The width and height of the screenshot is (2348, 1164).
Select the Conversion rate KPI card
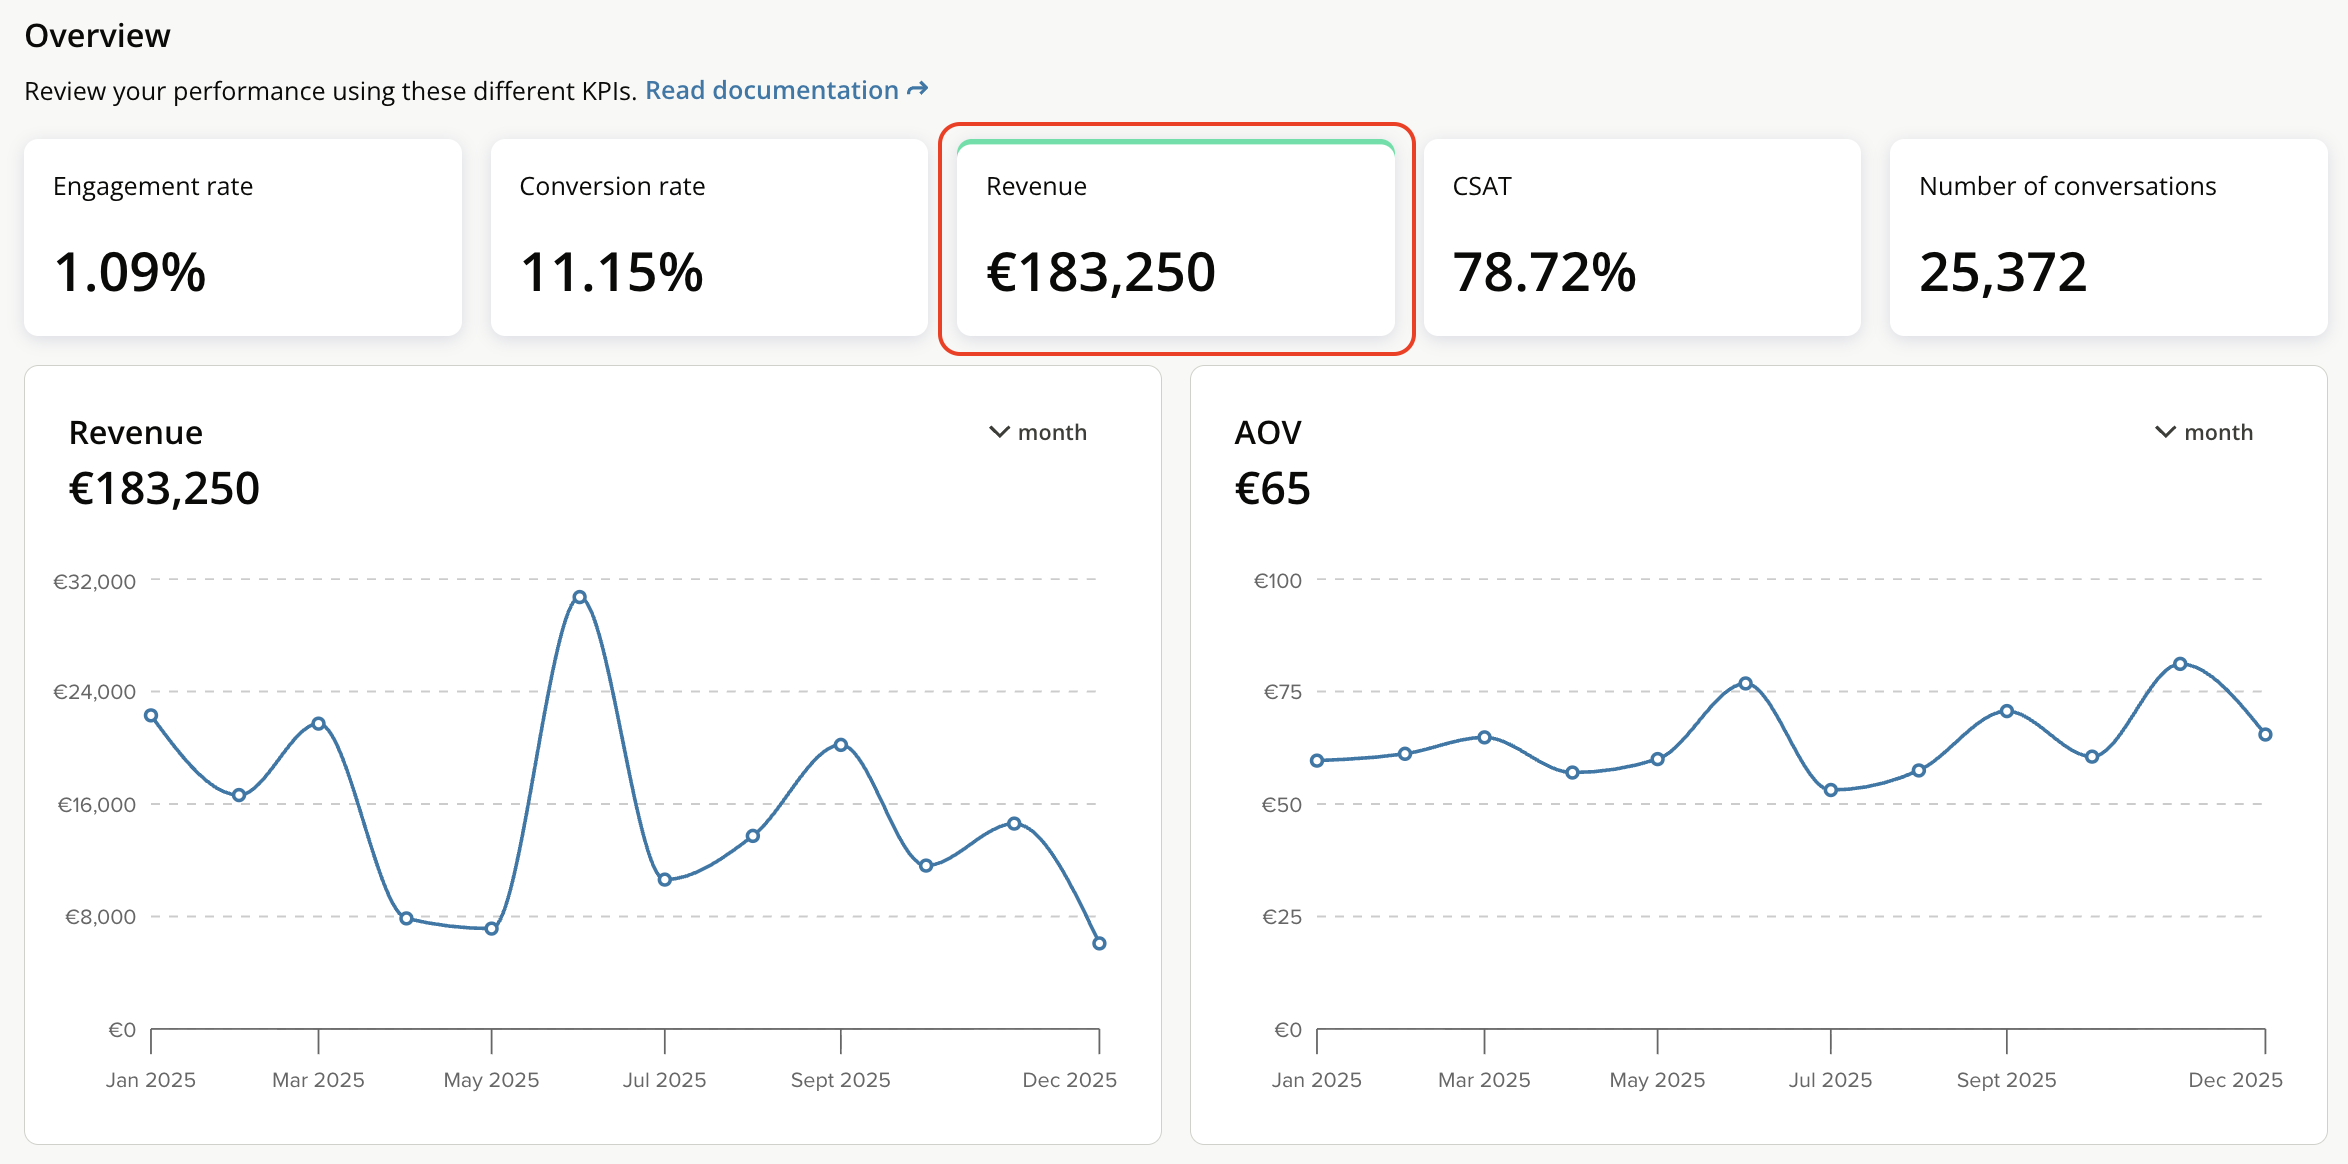click(709, 237)
